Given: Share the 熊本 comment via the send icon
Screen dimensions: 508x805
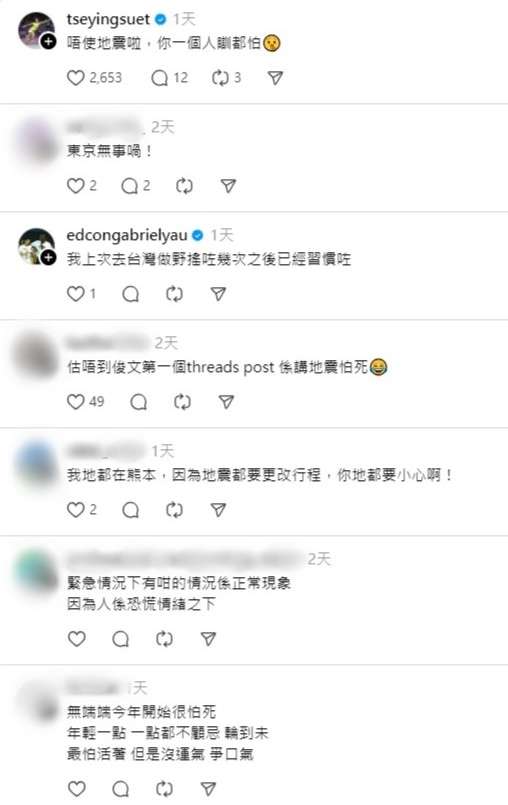Looking at the screenshot, I should coord(218,510).
